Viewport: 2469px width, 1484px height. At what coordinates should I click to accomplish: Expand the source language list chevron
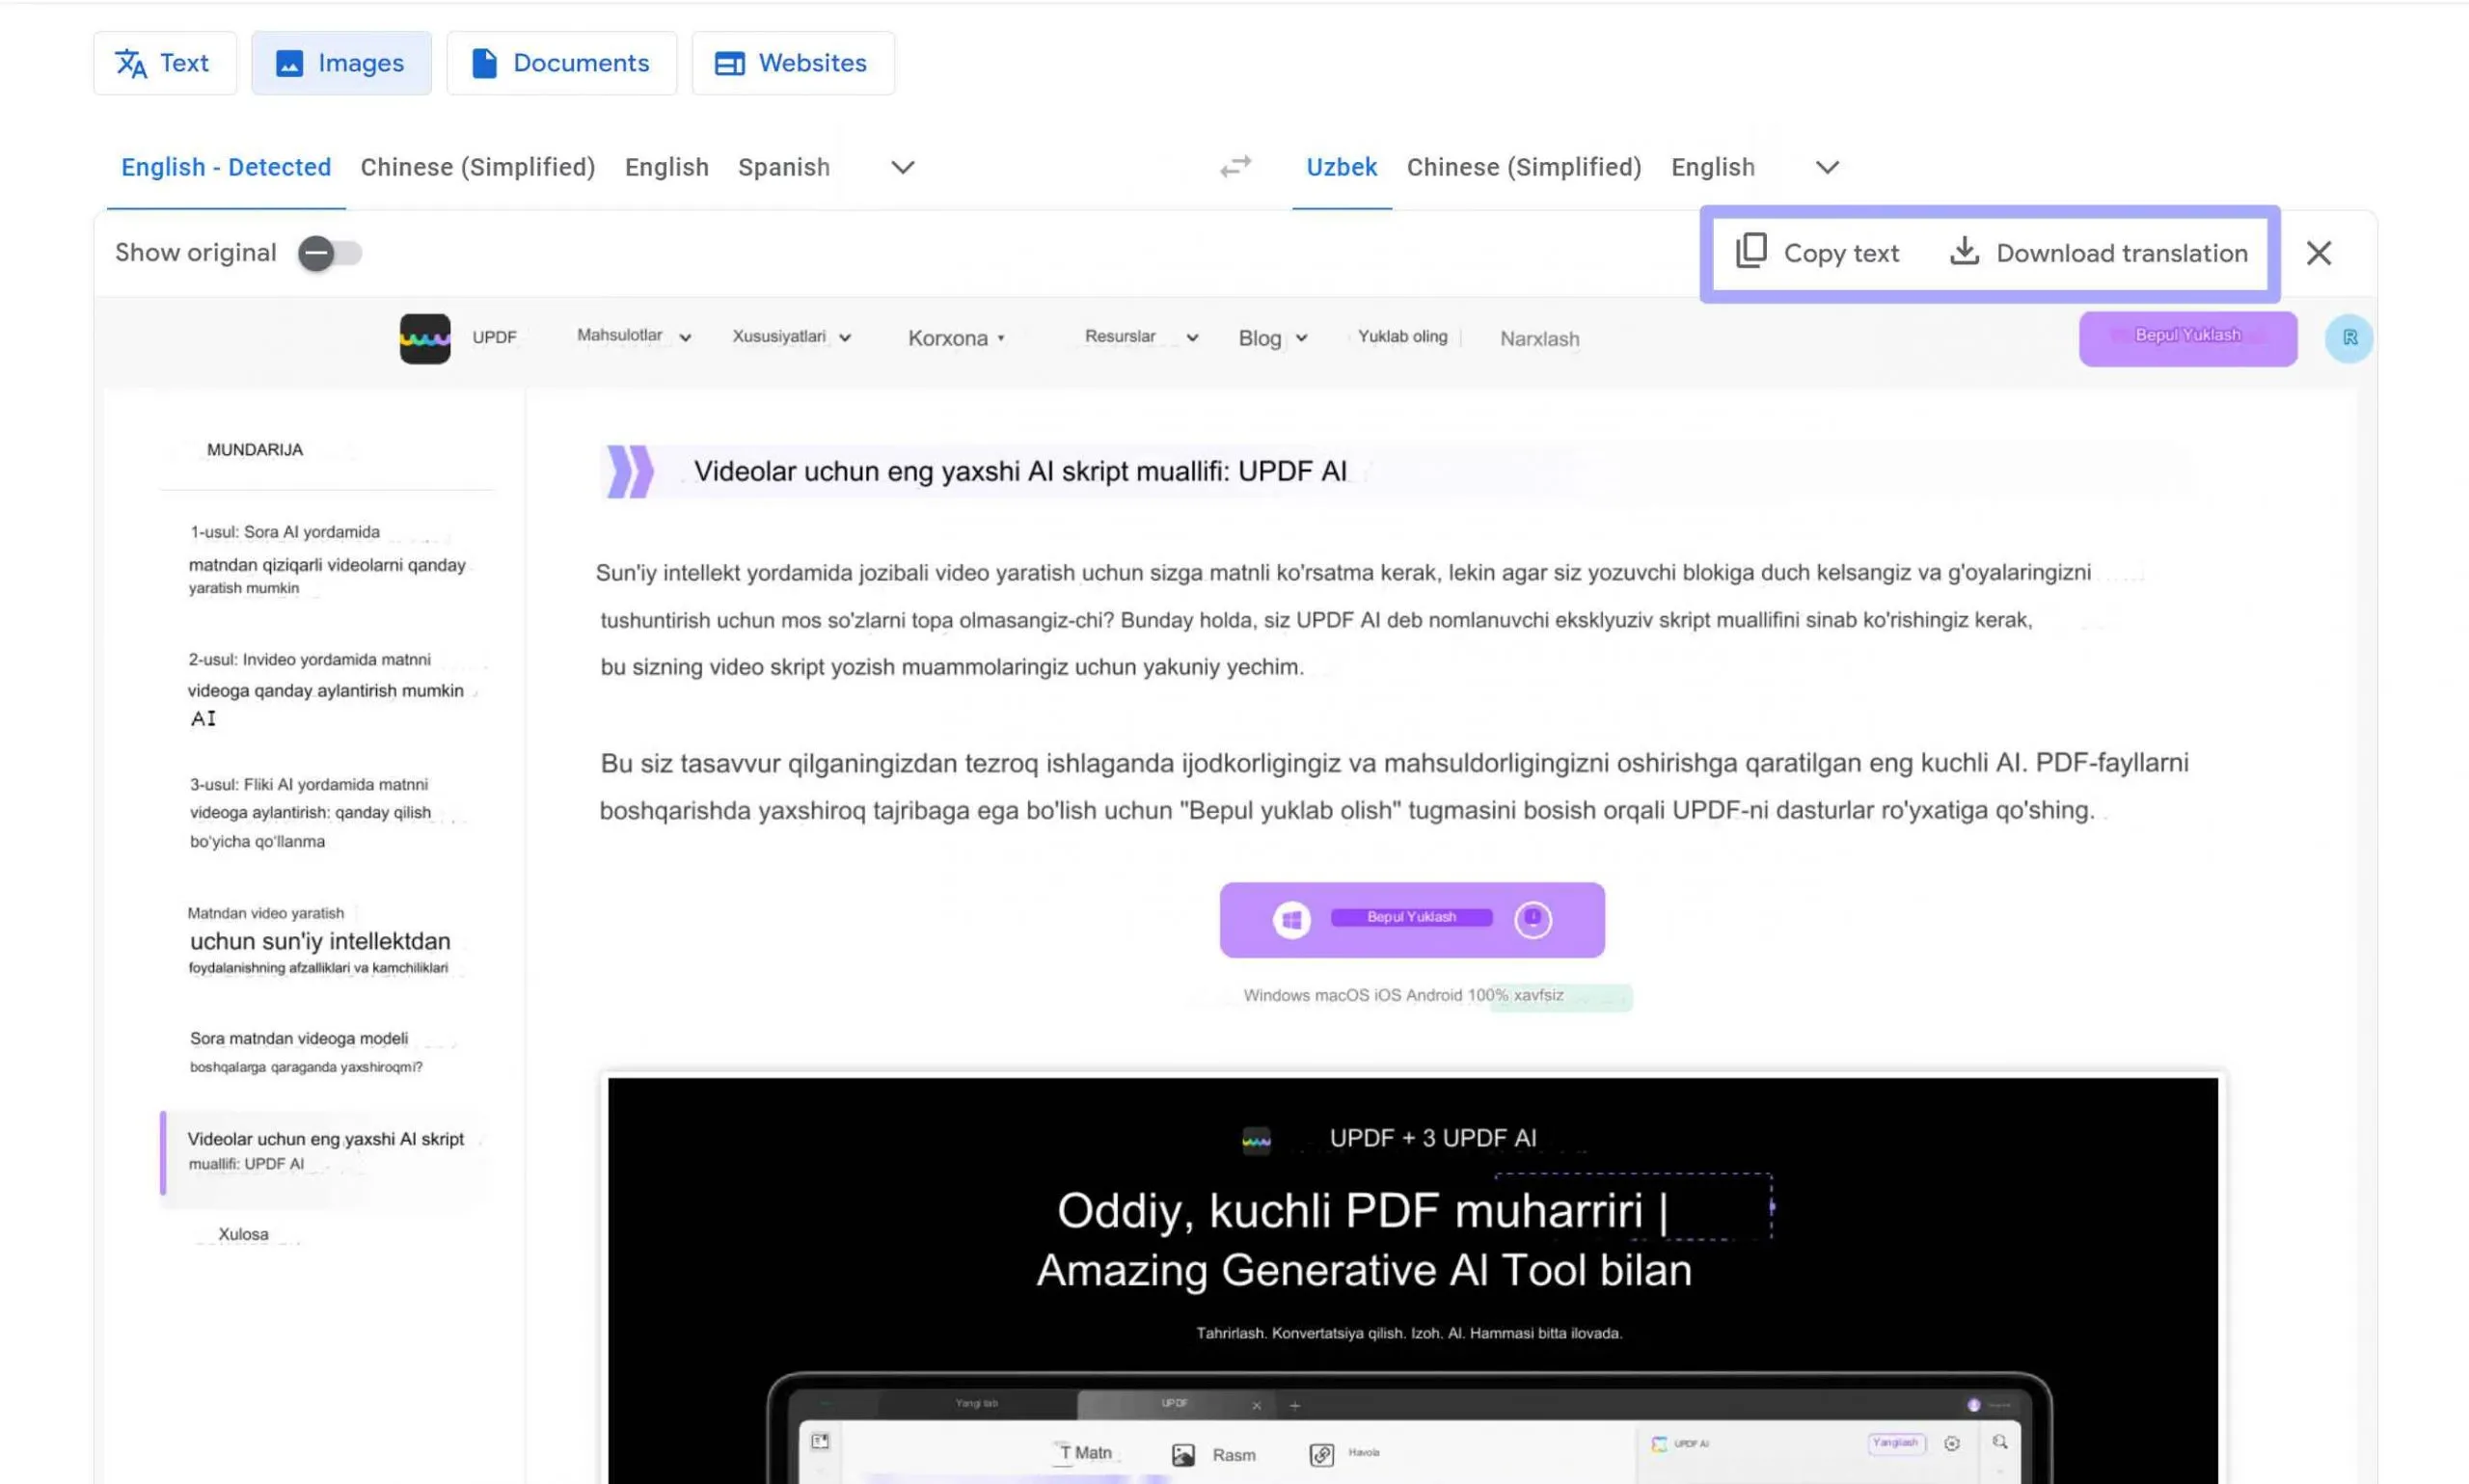[902, 167]
